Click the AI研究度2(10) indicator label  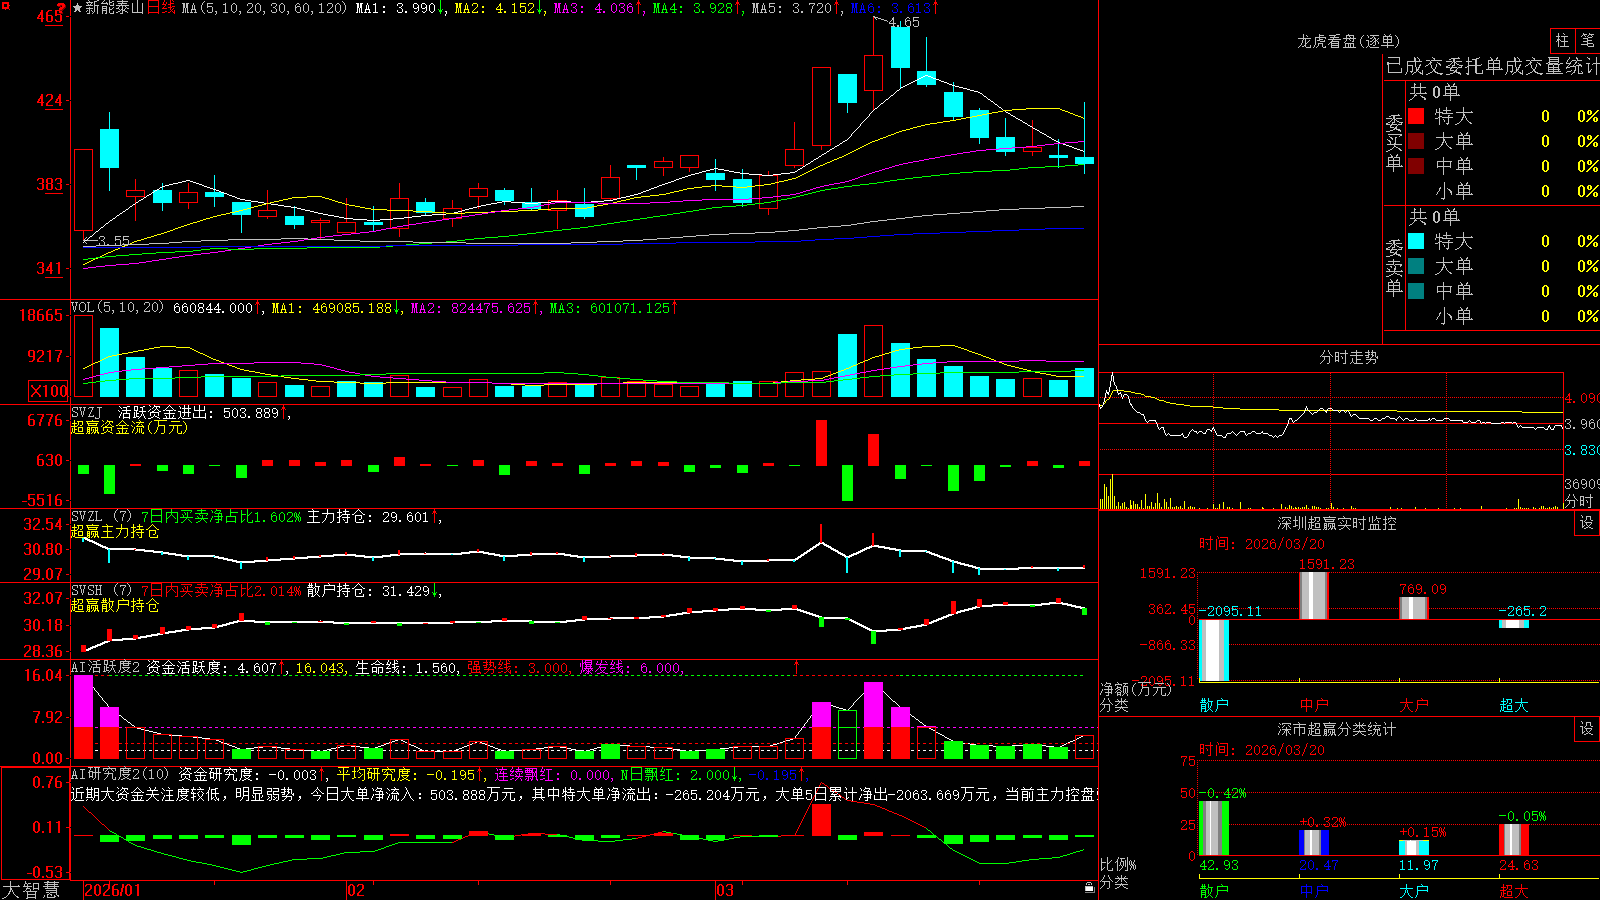[x=121, y=774]
